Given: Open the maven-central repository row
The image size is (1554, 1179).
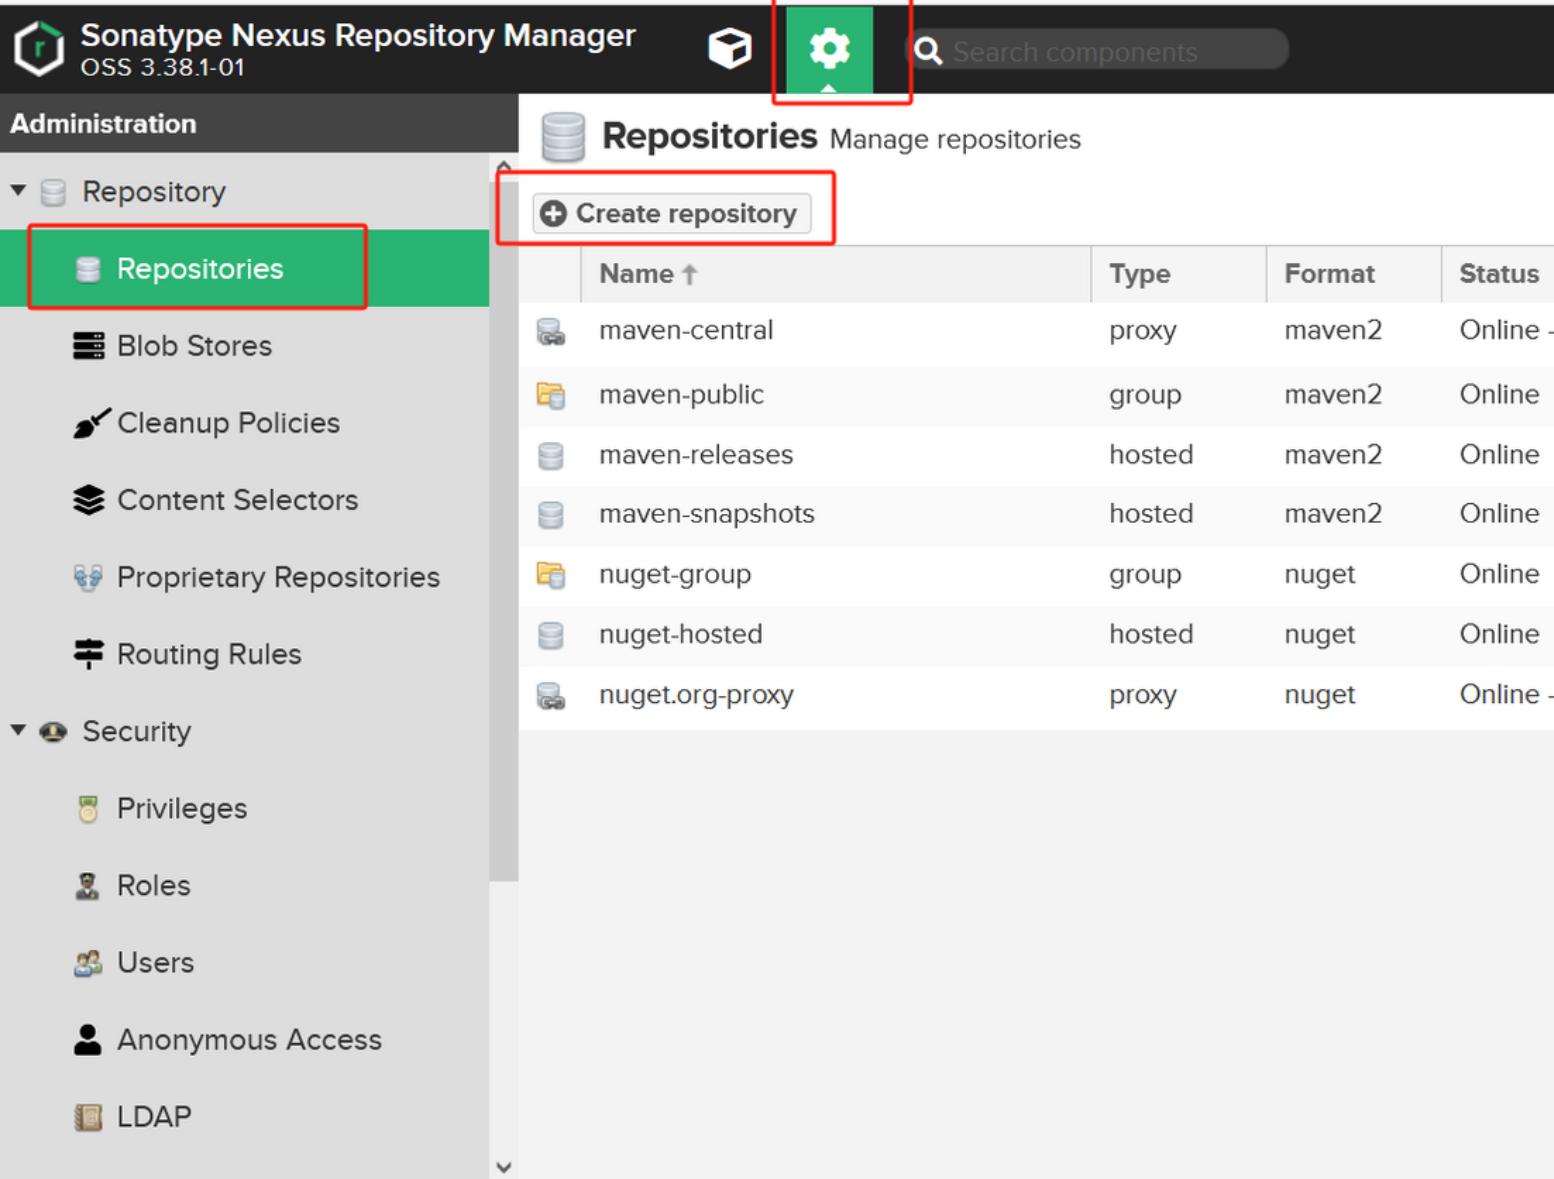Looking at the screenshot, I should point(1036,331).
